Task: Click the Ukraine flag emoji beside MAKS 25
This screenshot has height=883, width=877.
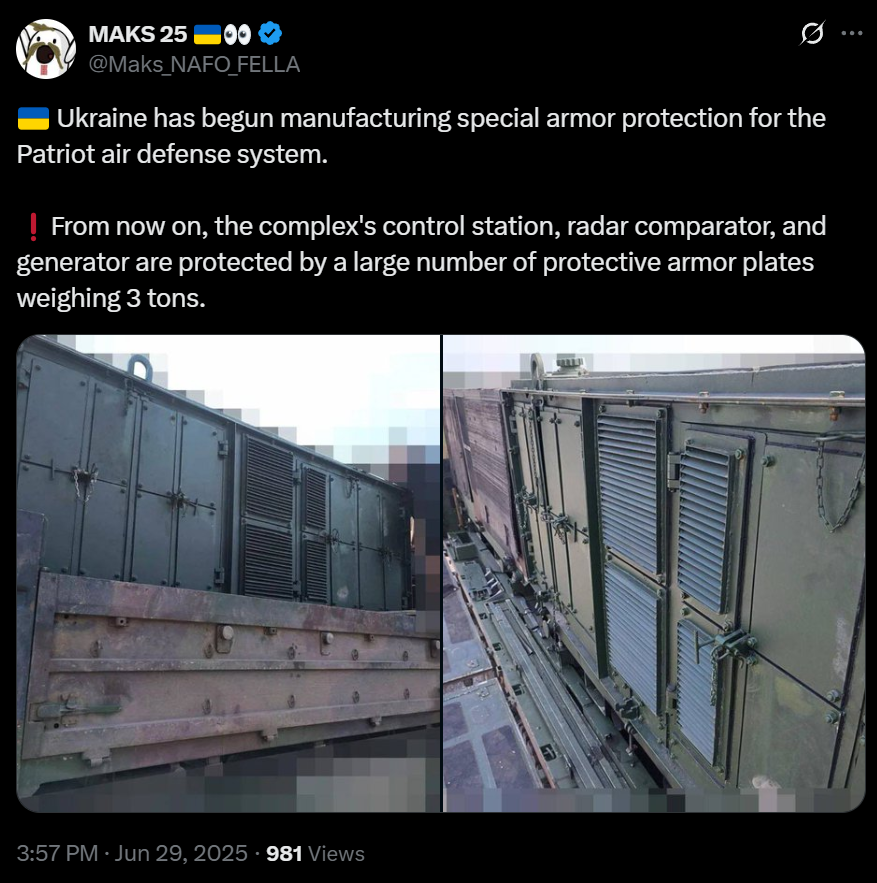Action: tap(207, 34)
